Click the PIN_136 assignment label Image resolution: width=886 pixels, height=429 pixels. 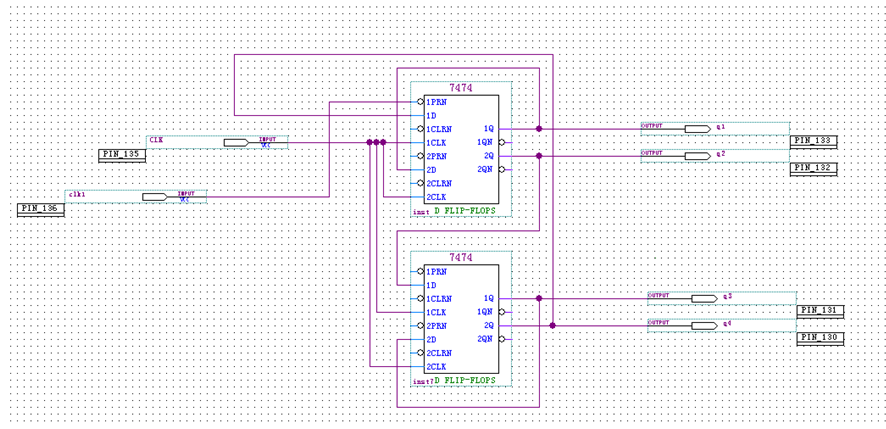[41, 209]
